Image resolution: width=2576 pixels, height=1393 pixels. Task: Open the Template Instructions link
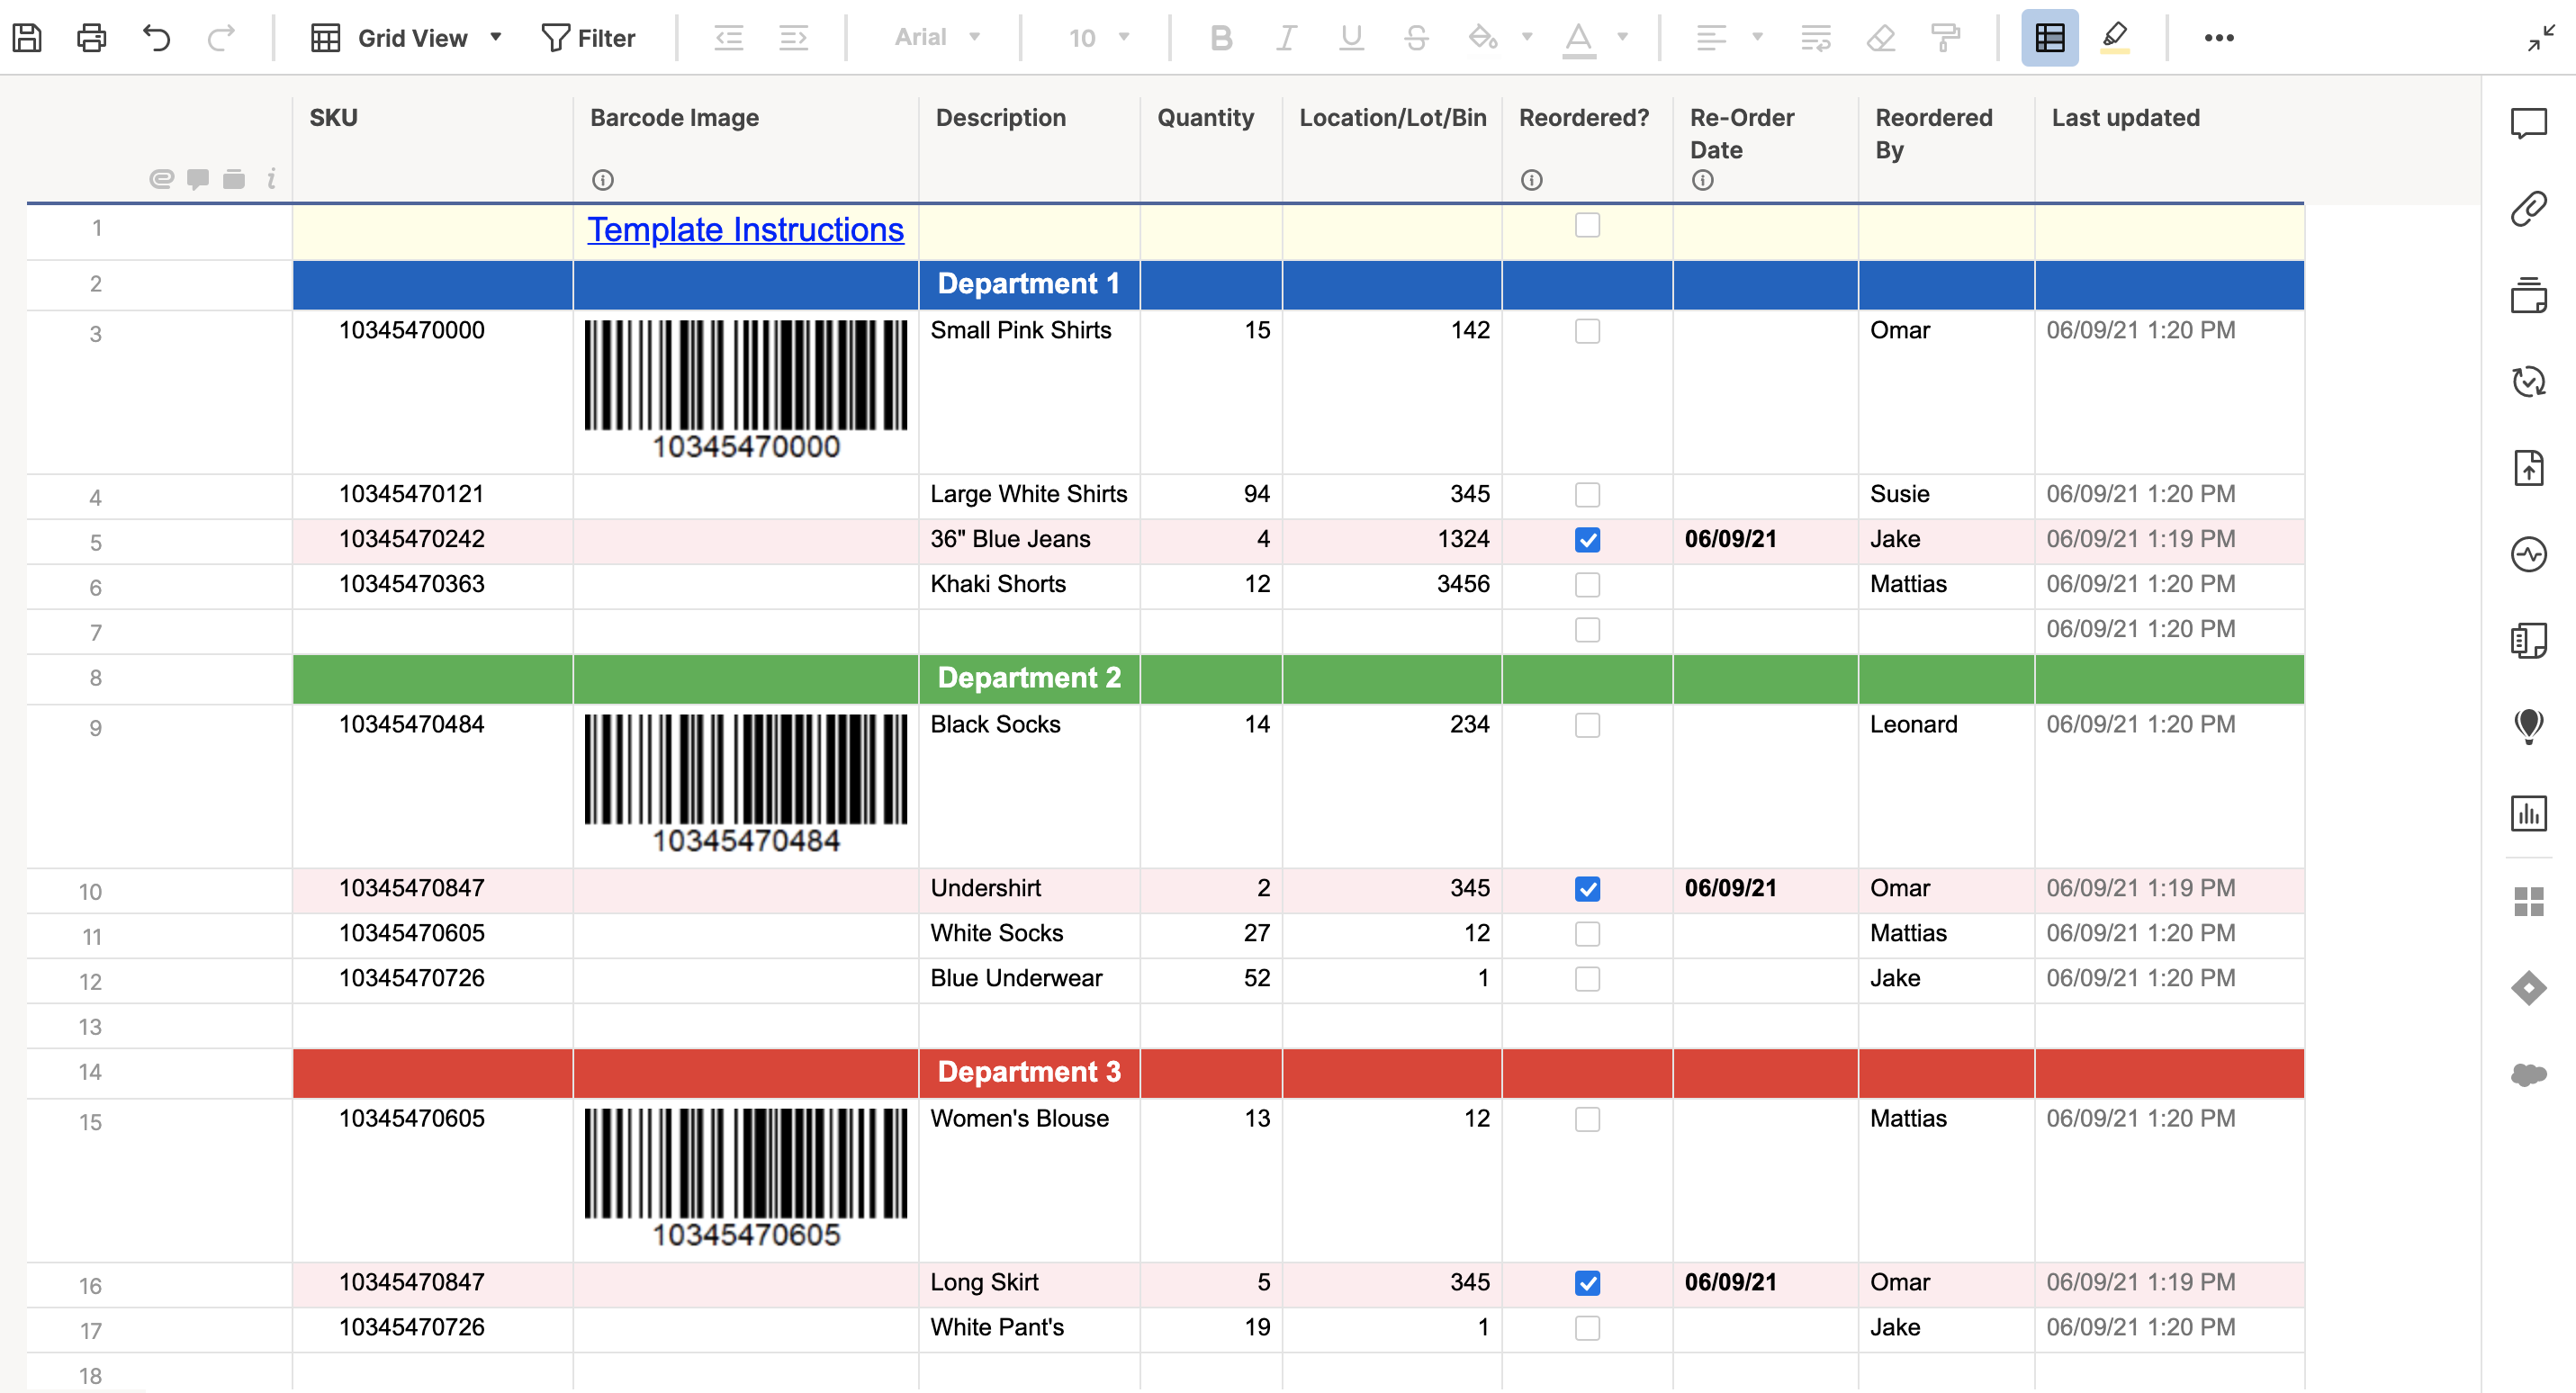[x=744, y=229]
